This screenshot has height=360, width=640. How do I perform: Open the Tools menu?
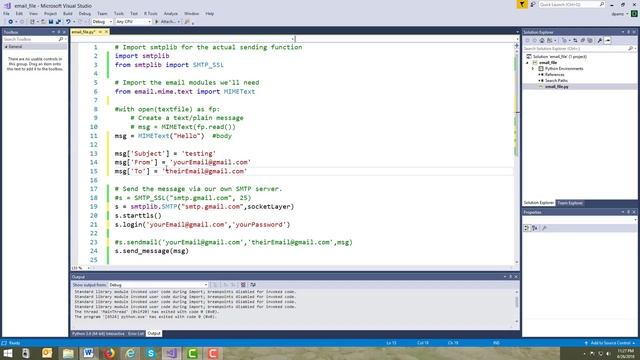pyautogui.click(x=118, y=13)
